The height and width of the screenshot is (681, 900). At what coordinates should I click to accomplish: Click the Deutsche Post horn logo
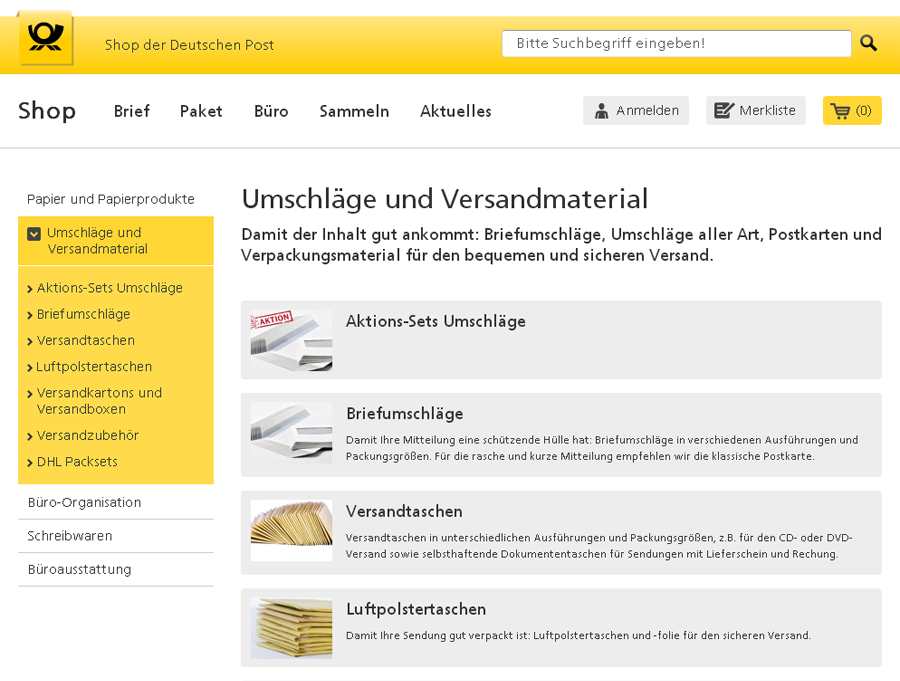46,38
